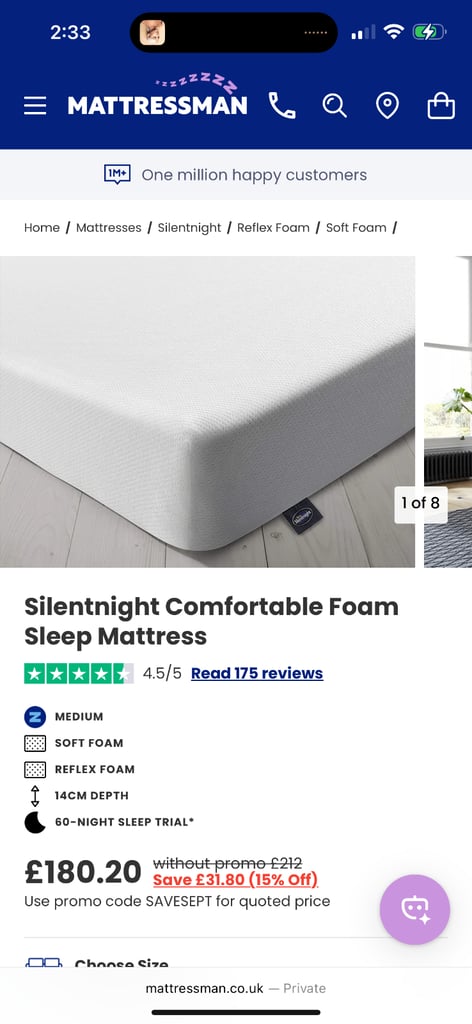Tap the phone call icon
The width and height of the screenshot is (472, 1024).
tap(281, 106)
